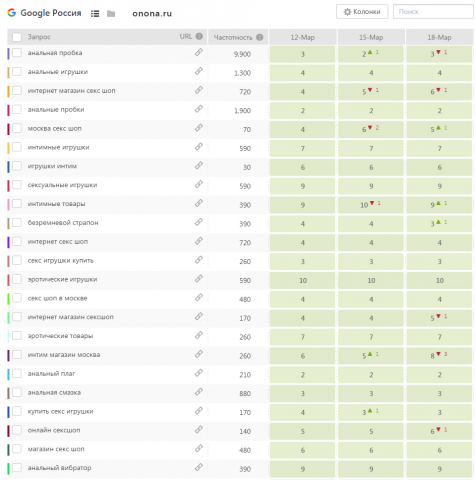The width and height of the screenshot is (476, 480).
Task: Click the Поиск search field
Action: [x=433, y=12]
